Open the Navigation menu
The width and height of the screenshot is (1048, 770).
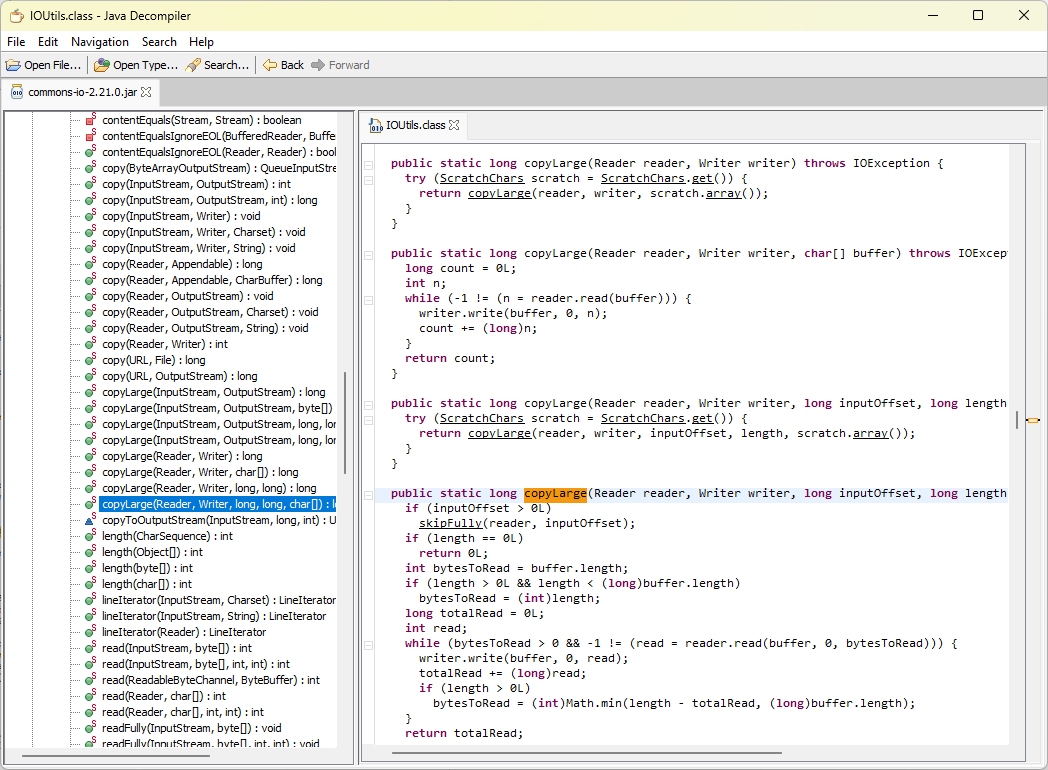pos(99,42)
